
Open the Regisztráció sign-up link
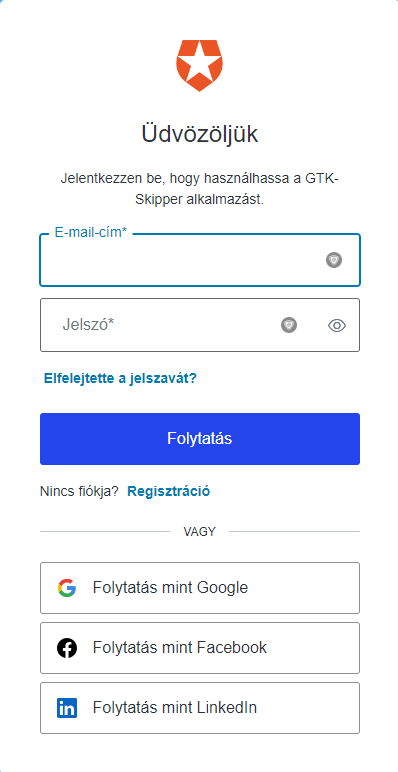pyautogui.click(x=168, y=491)
